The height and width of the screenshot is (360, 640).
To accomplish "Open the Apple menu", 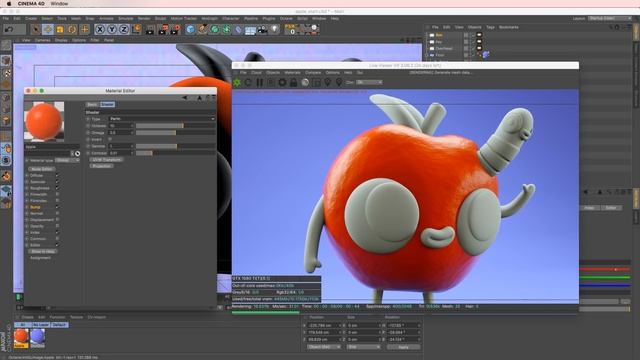I will [x=9, y=4].
